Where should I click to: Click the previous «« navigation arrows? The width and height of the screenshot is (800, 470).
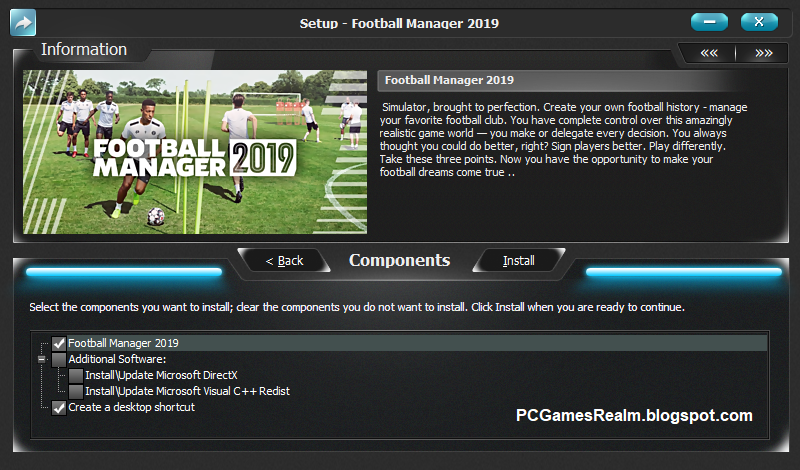pos(709,53)
